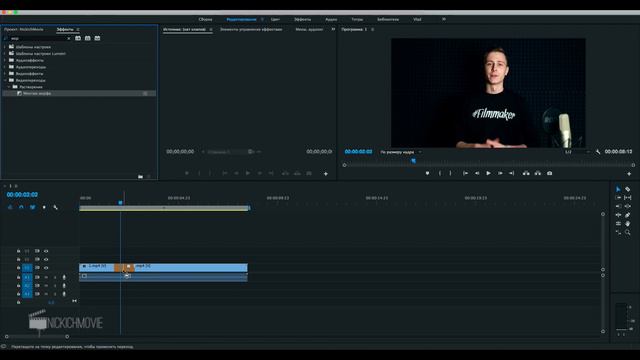Export a frame with the camera icon
The image size is (640, 360).
point(549,173)
